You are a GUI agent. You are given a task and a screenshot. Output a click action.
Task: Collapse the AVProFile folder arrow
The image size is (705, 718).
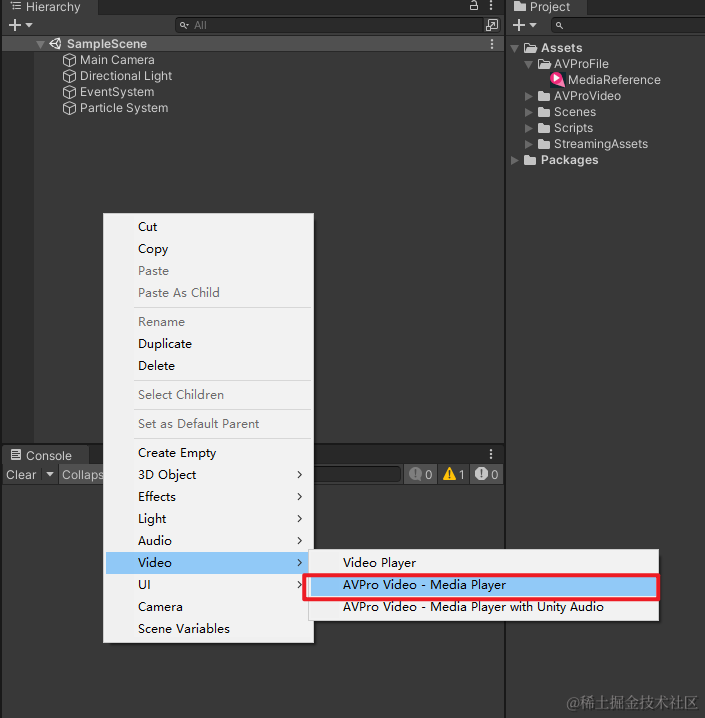point(528,64)
